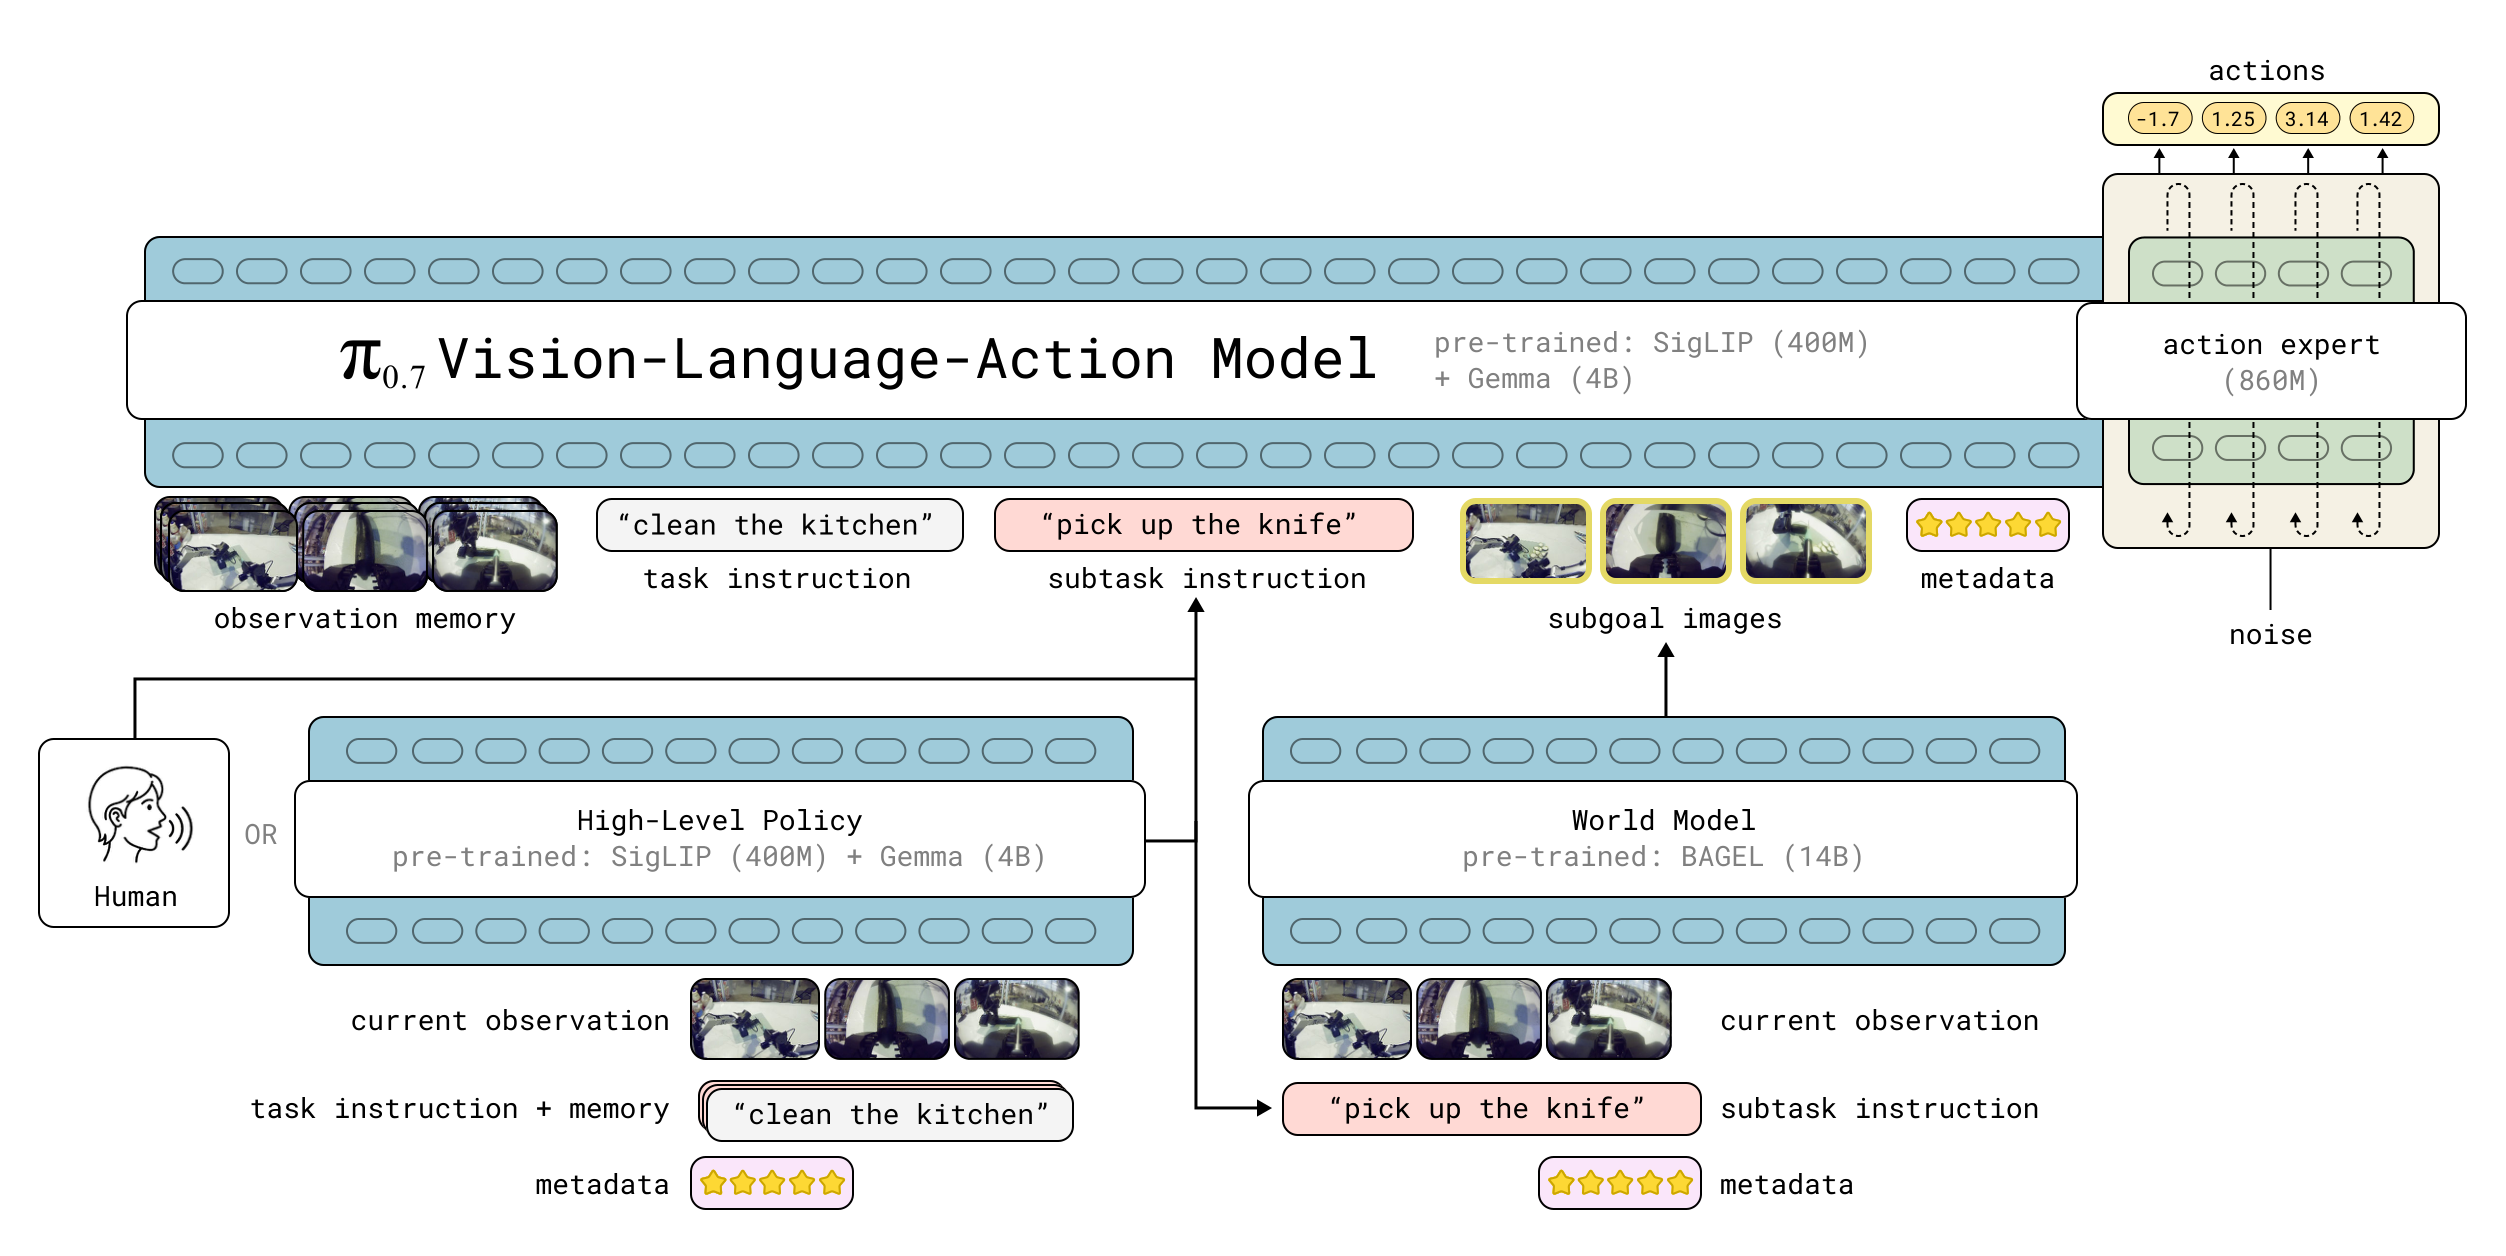Click "pick up the knife" box feeding World Model
Image resolution: width=2506 pixels, height=1256 pixels.
click(1492, 1108)
